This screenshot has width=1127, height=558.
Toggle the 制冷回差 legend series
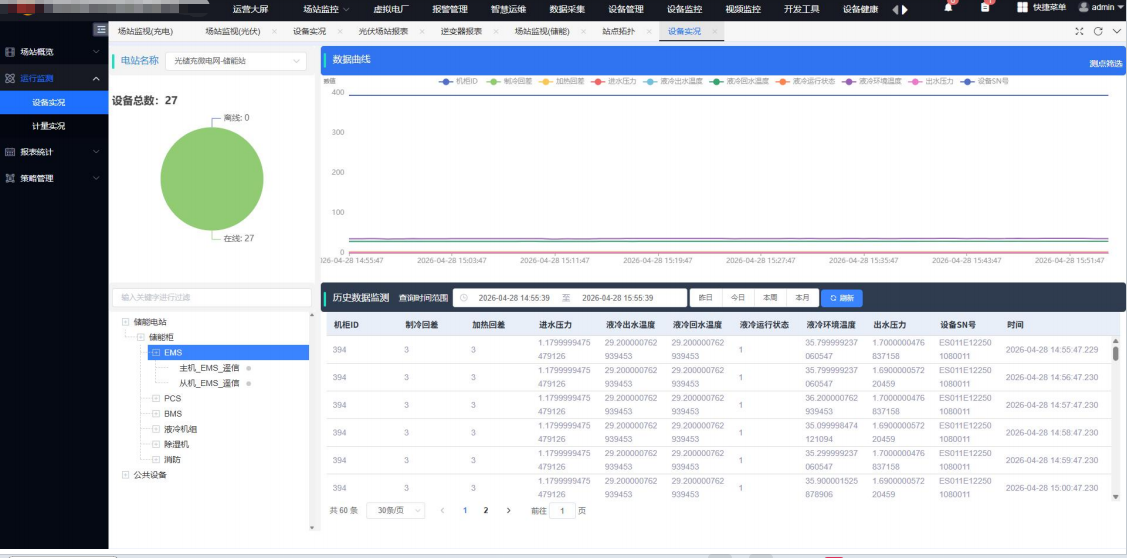[x=510, y=81]
